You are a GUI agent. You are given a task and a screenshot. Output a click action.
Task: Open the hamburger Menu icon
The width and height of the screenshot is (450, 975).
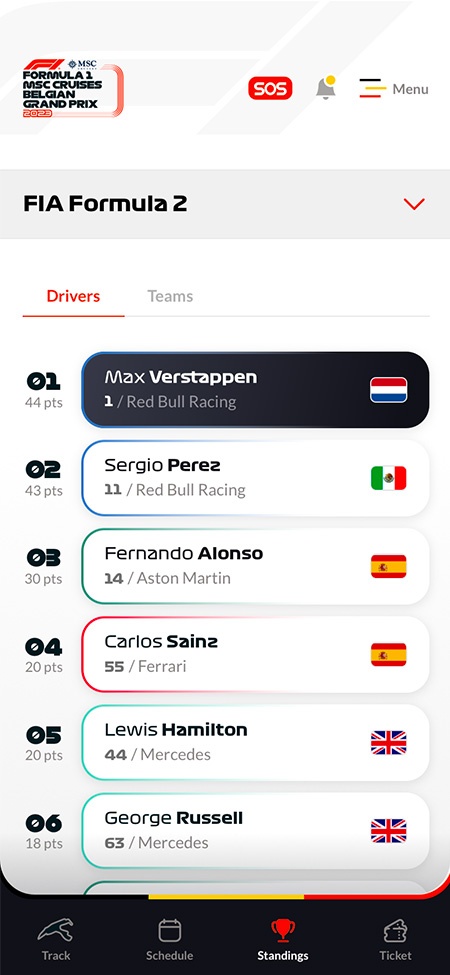point(373,88)
